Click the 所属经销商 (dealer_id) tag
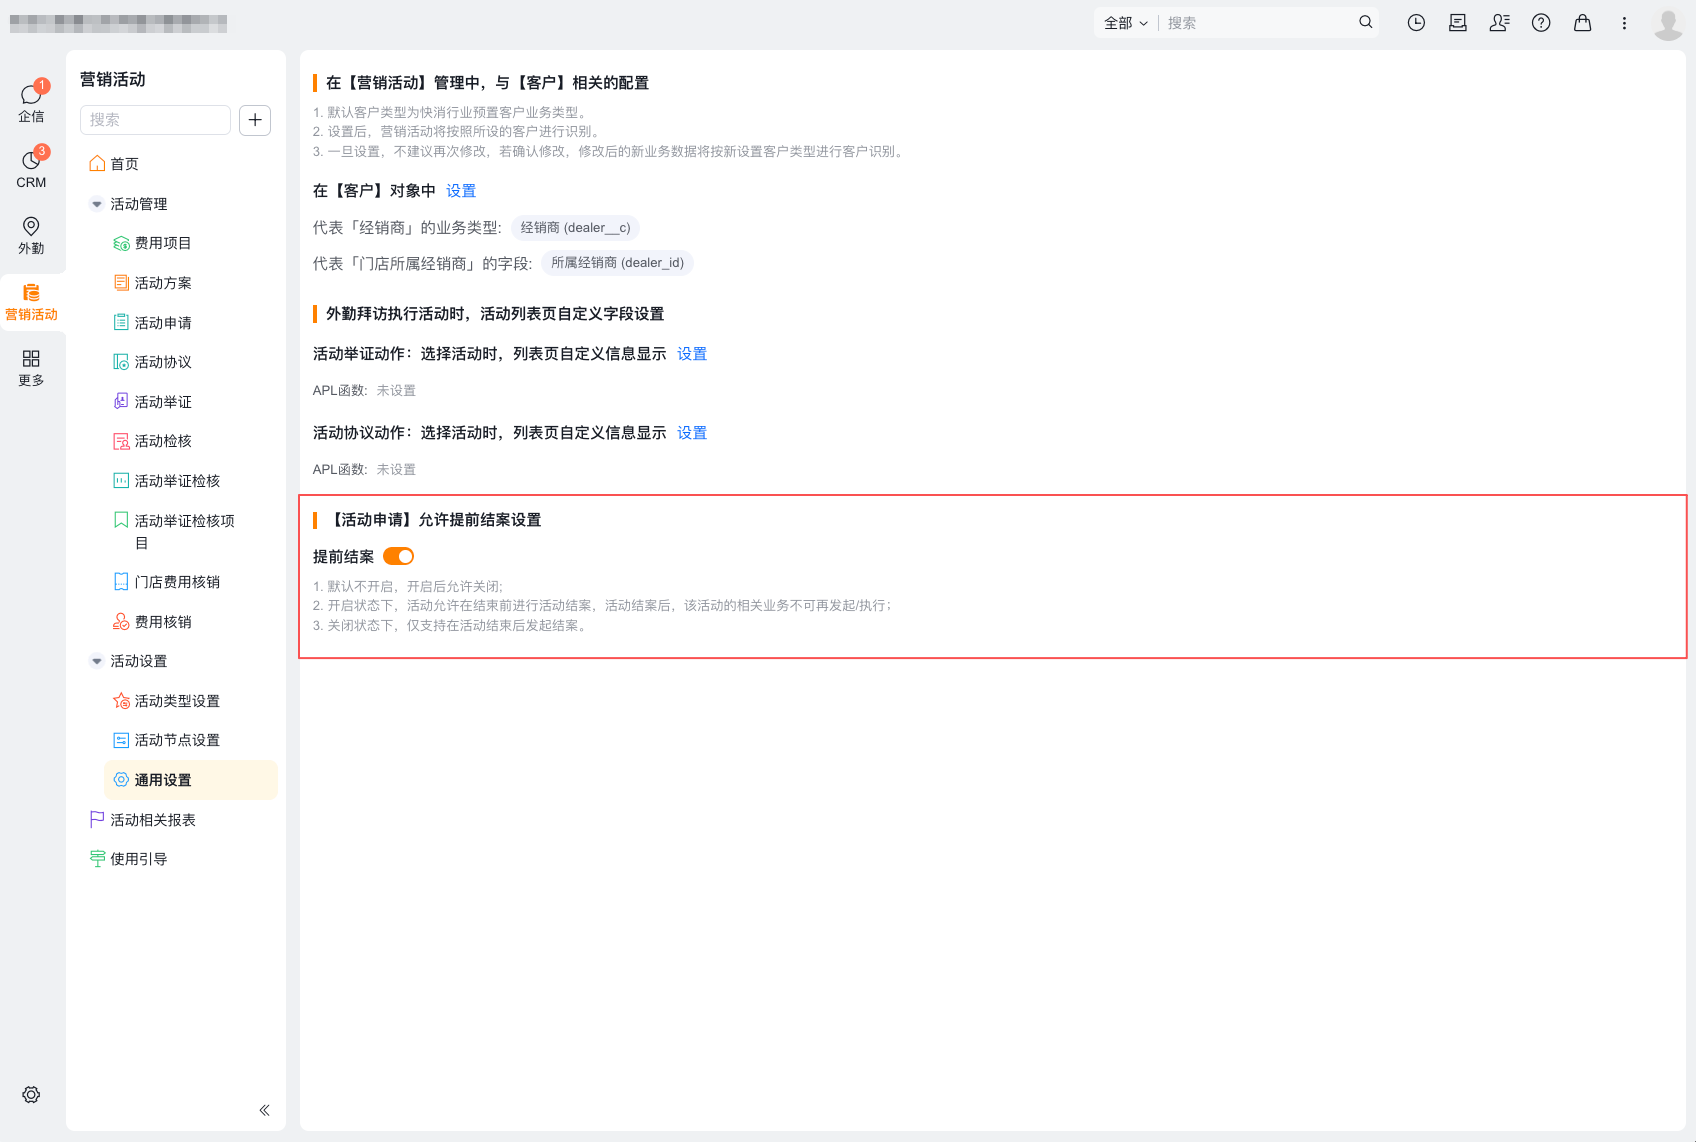 point(617,263)
